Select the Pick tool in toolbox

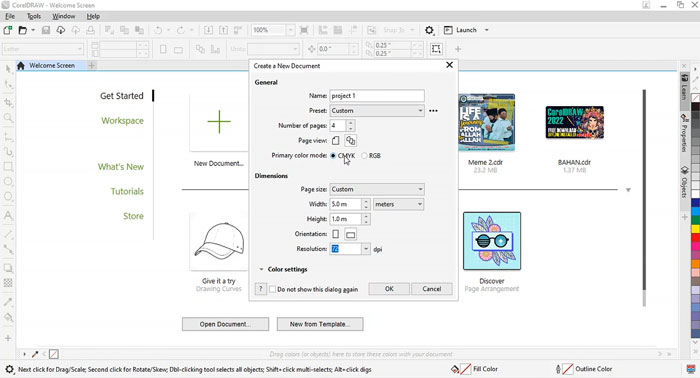click(8, 69)
